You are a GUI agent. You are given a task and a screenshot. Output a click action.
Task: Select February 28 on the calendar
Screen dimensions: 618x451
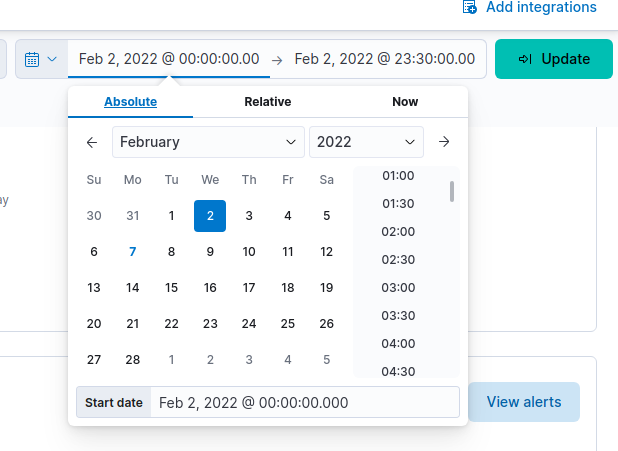tap(132, 360)
